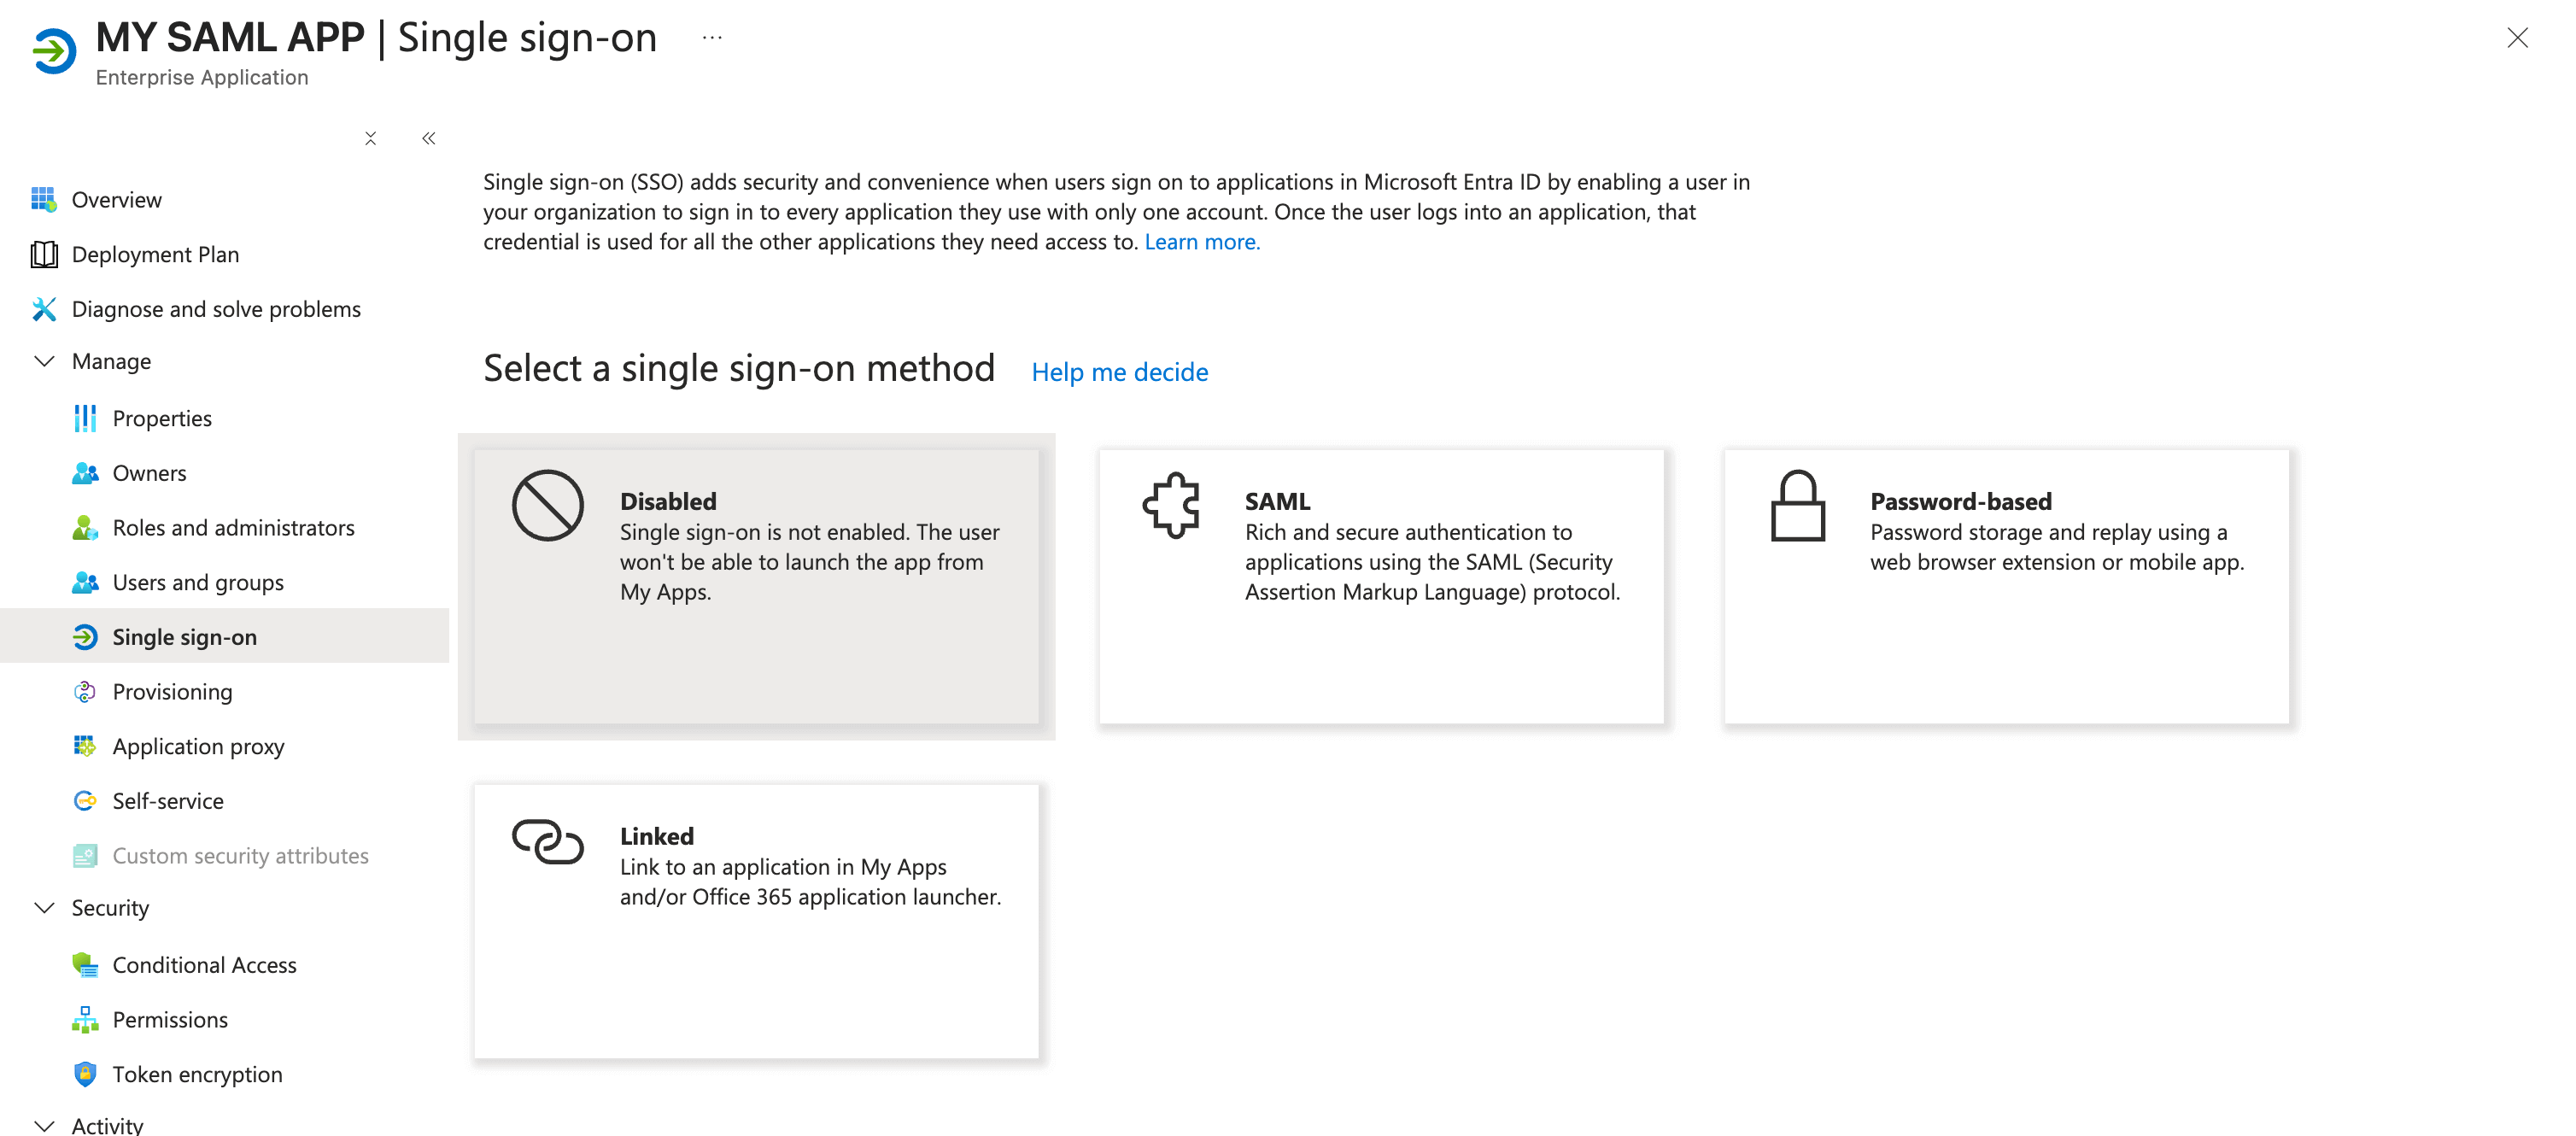Open Application proxy menu item
Screen dimensions: 2576x1136
[x=198, y=747]
